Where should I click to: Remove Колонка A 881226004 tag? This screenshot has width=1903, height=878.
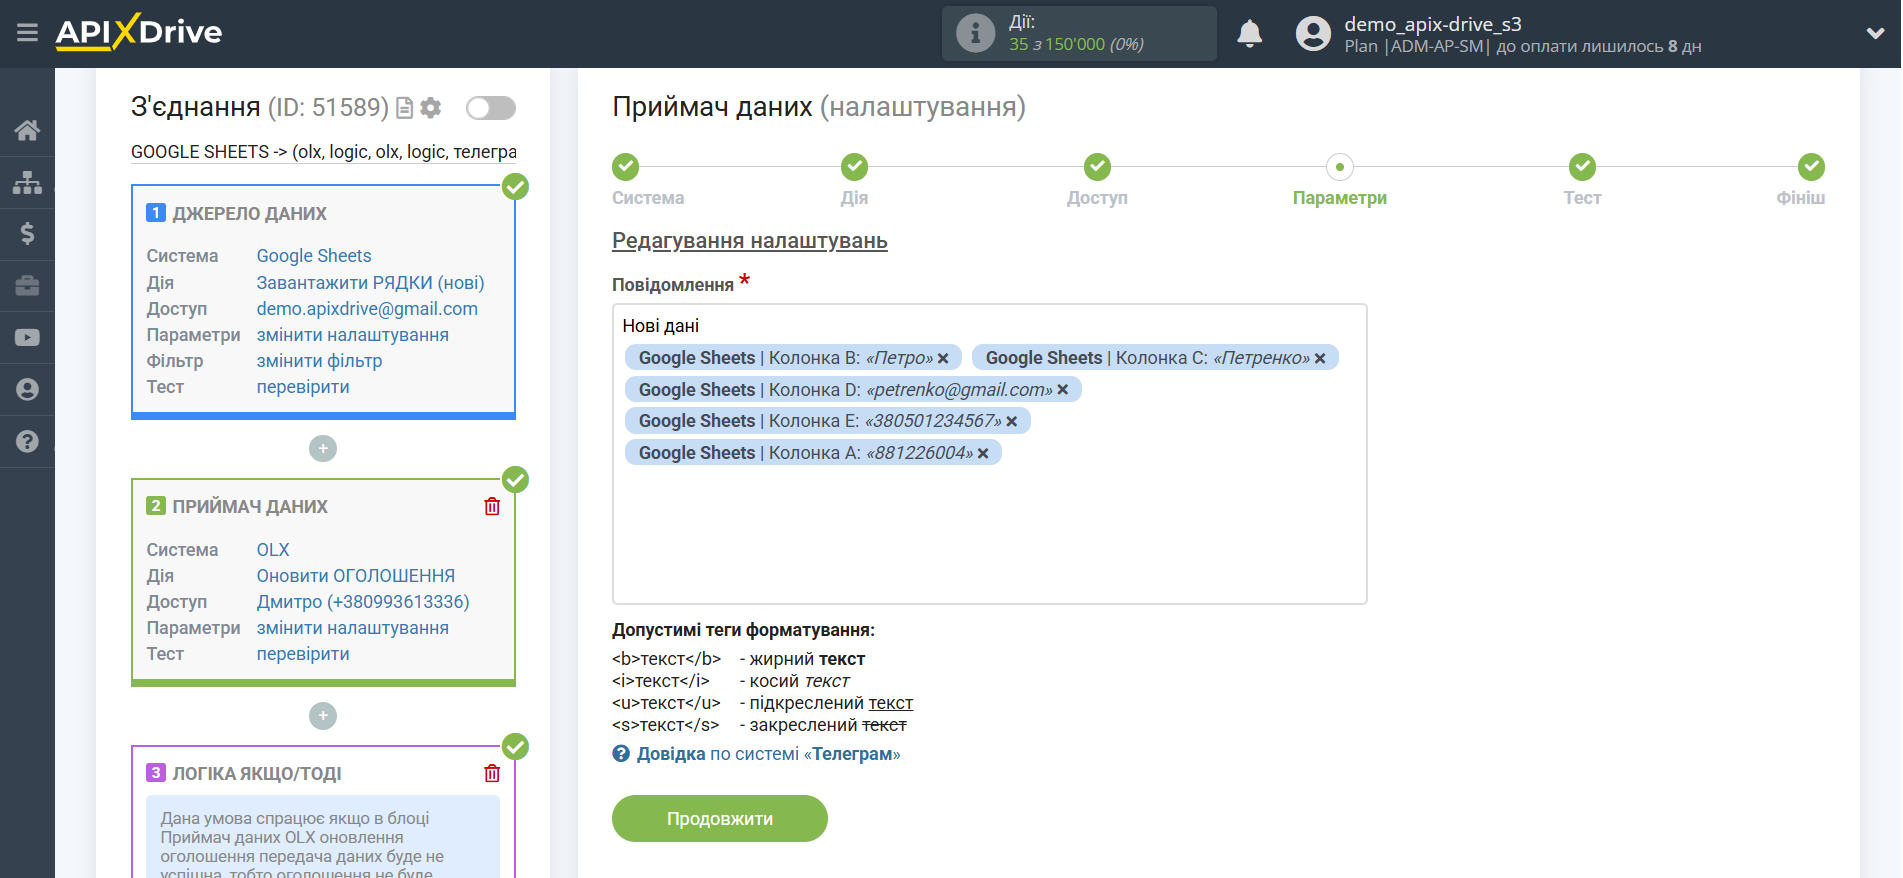tap(983, 454)
